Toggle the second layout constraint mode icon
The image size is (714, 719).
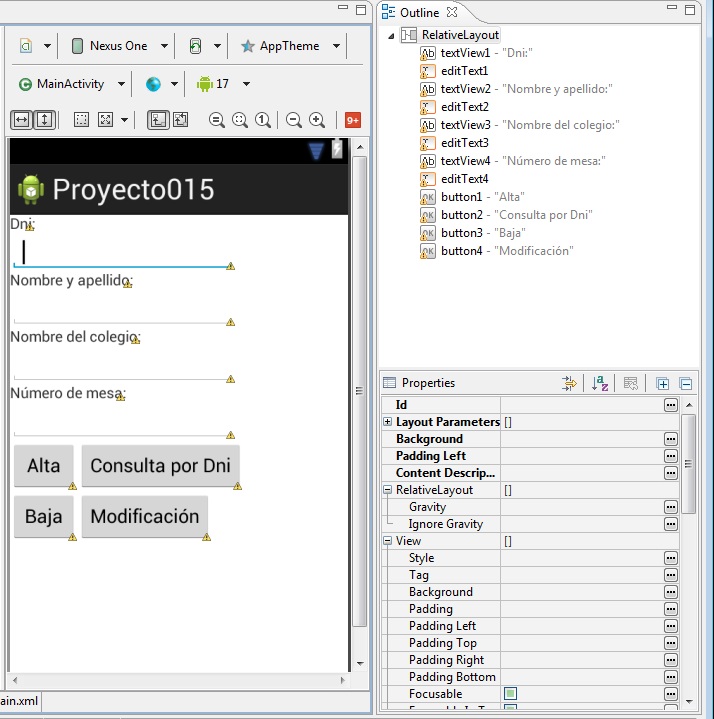click(180, 120)
